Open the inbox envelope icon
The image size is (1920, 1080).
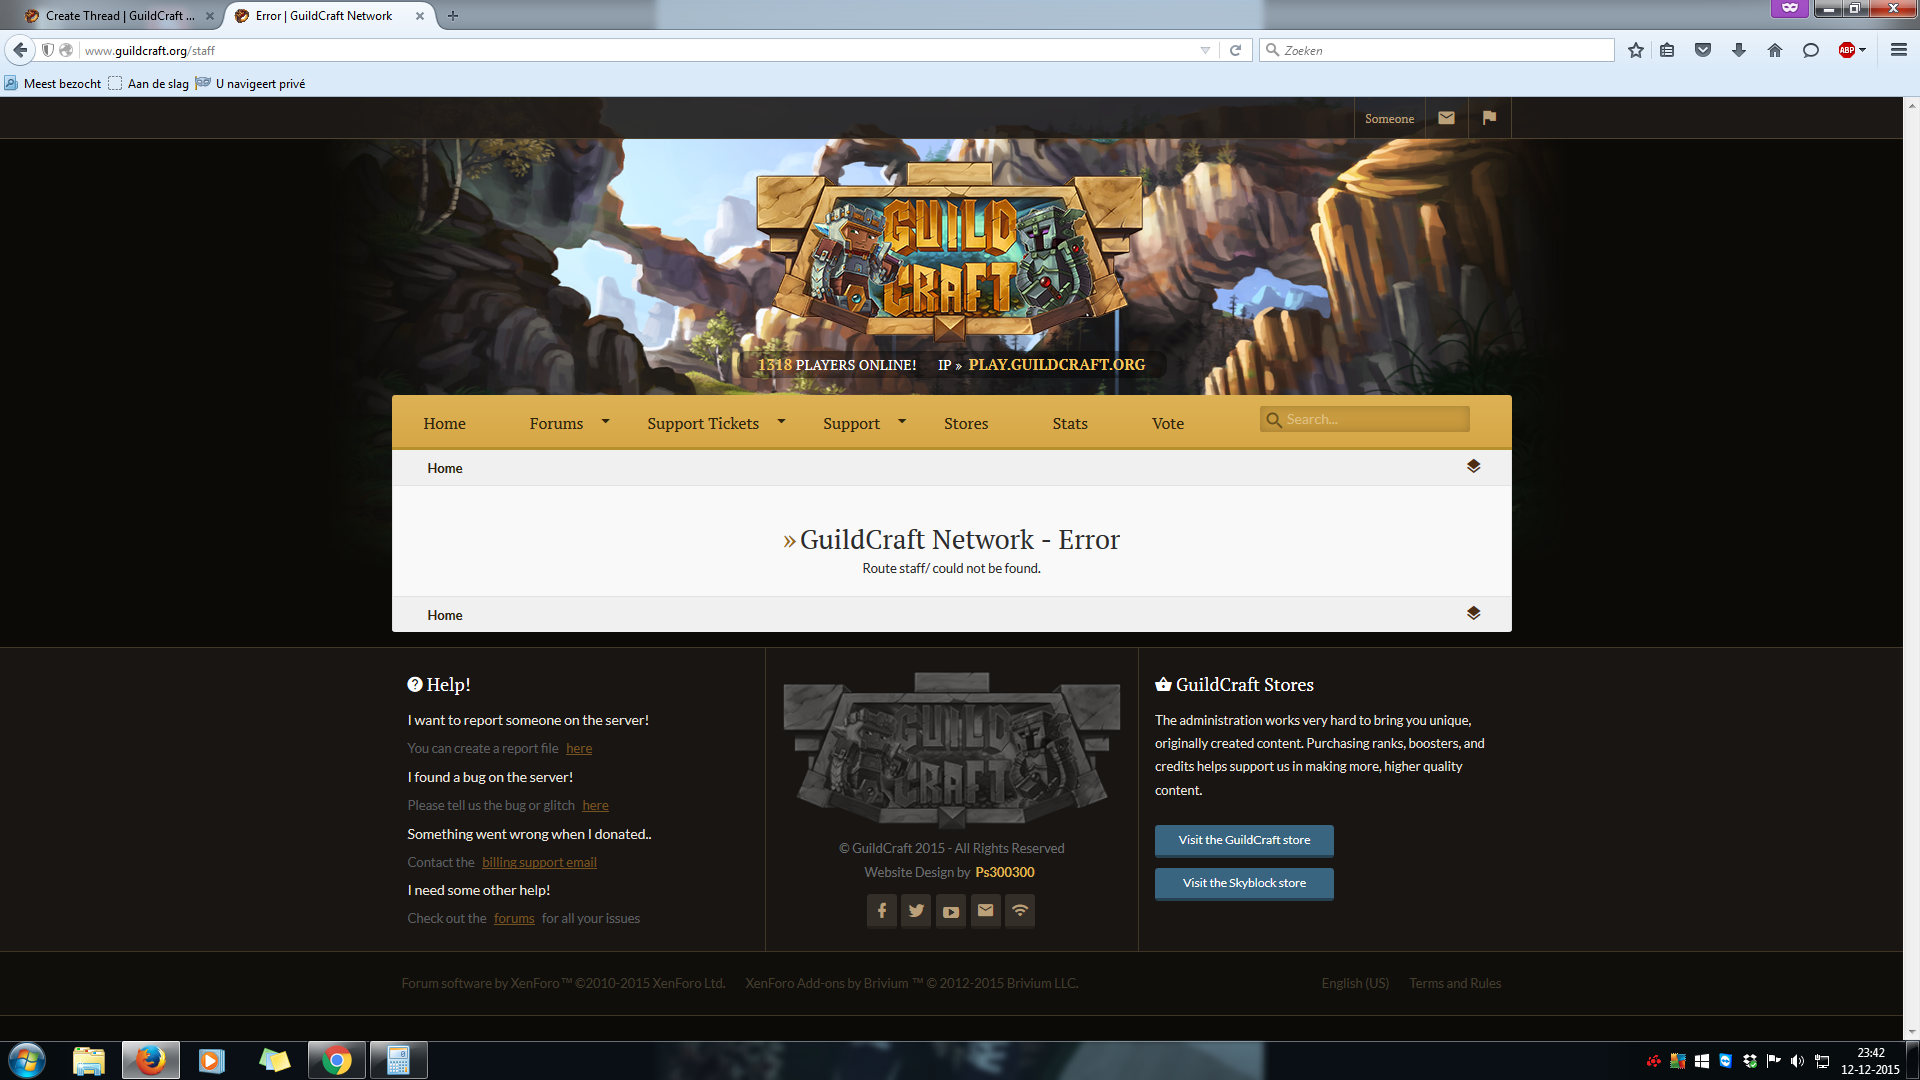pos(1446,118)
